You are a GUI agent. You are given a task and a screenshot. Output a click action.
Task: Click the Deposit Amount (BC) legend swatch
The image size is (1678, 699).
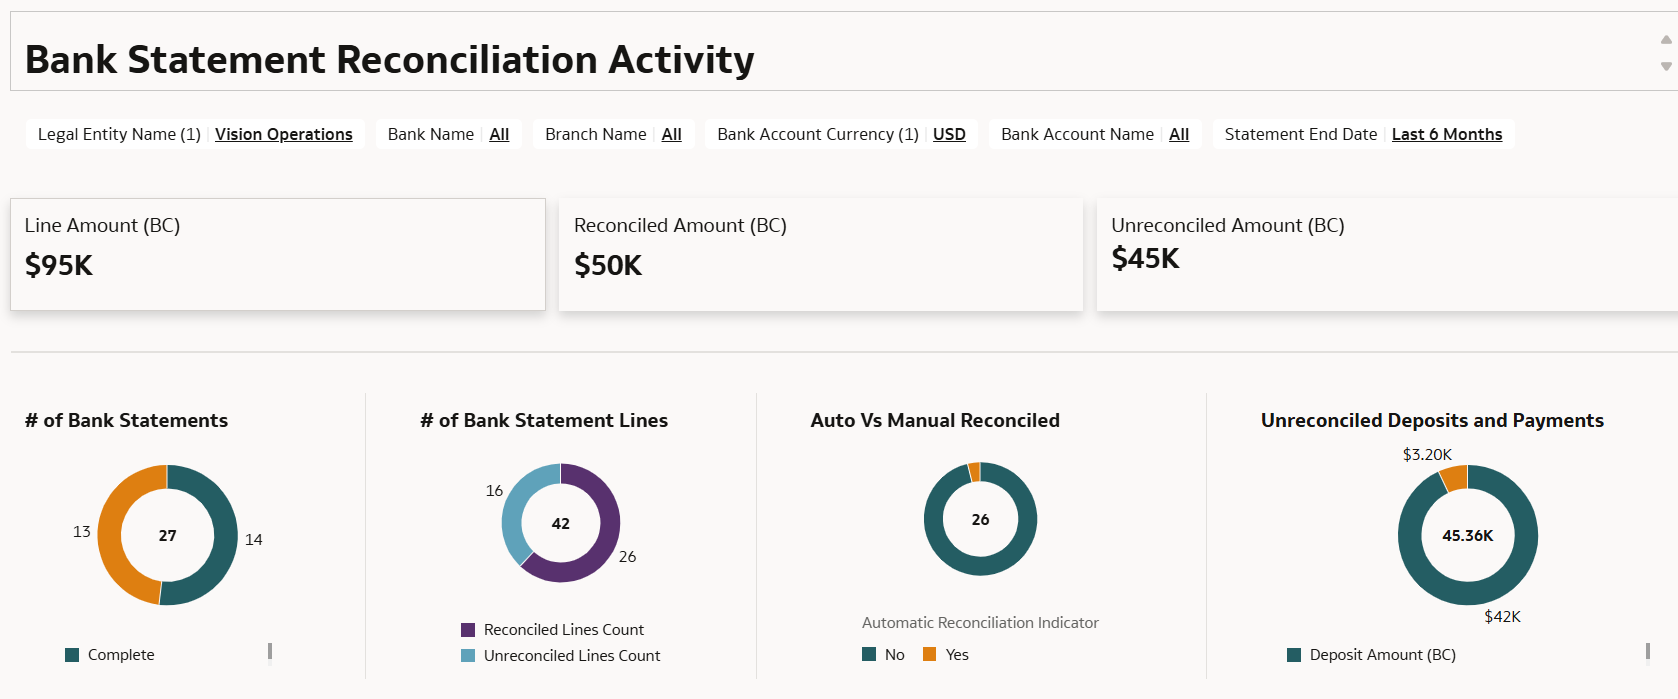point(1294,655)
